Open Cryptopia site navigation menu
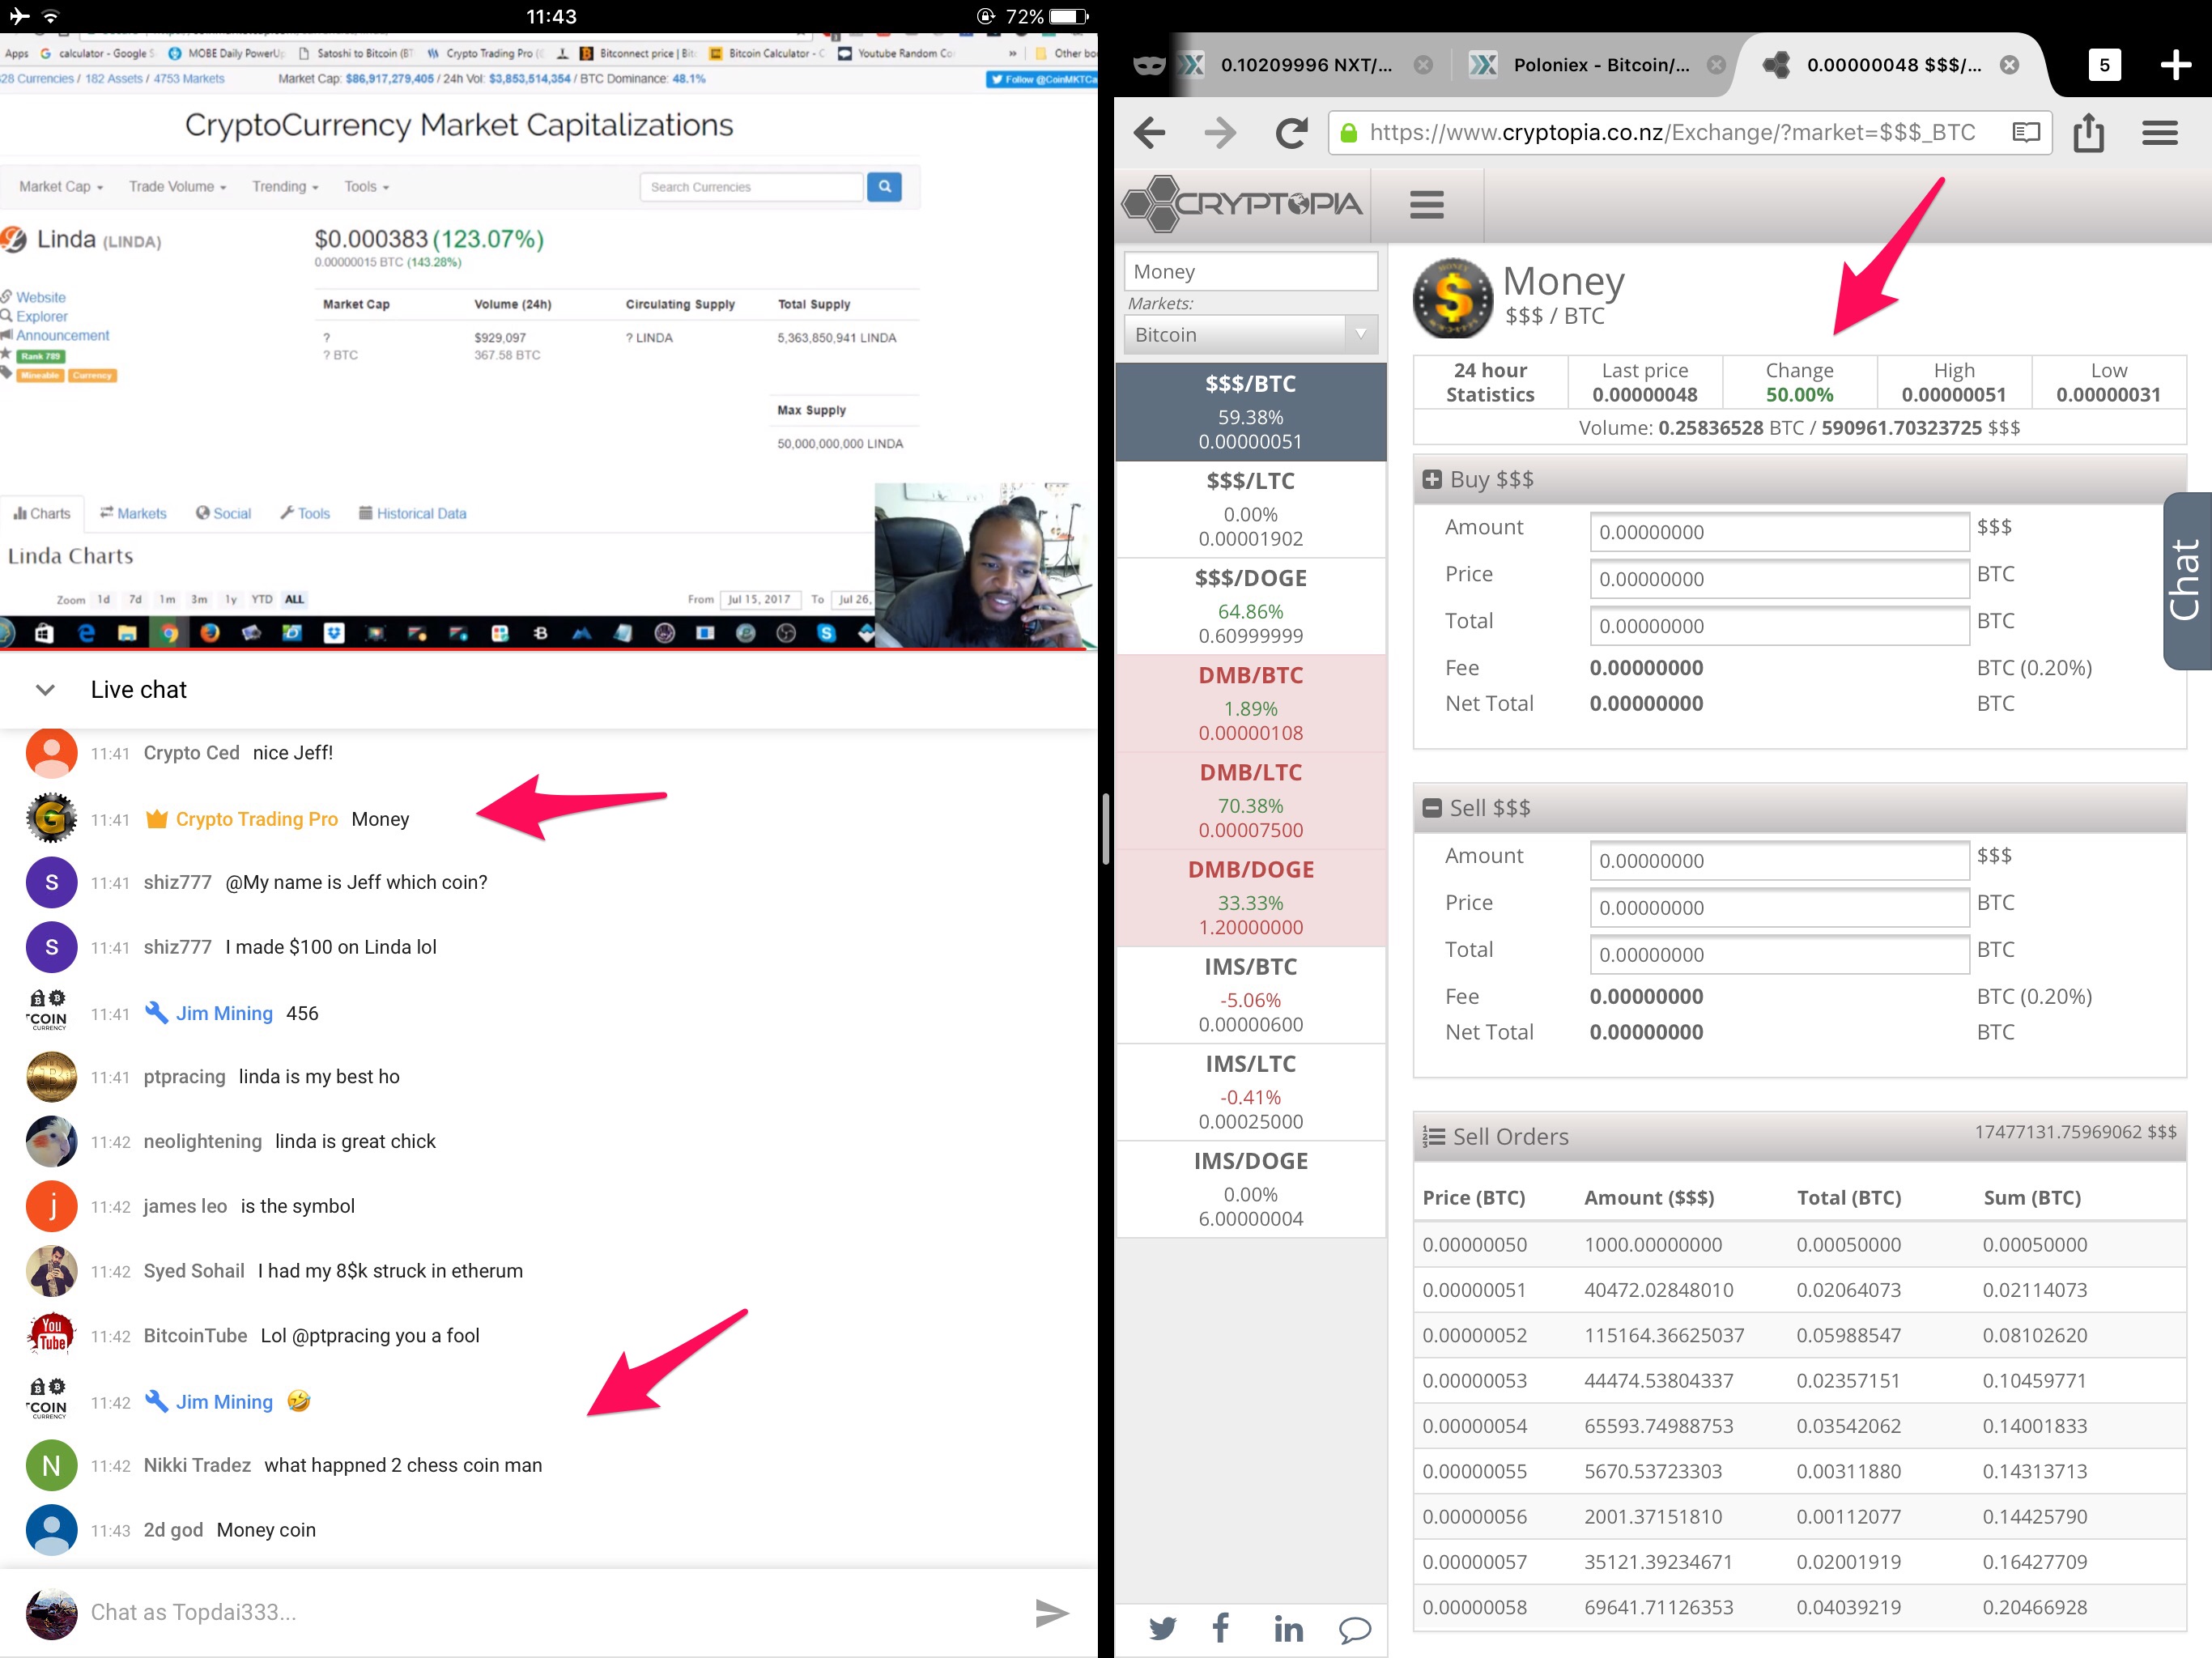Screen dimensions: 2212x1658 [1427, 204]
